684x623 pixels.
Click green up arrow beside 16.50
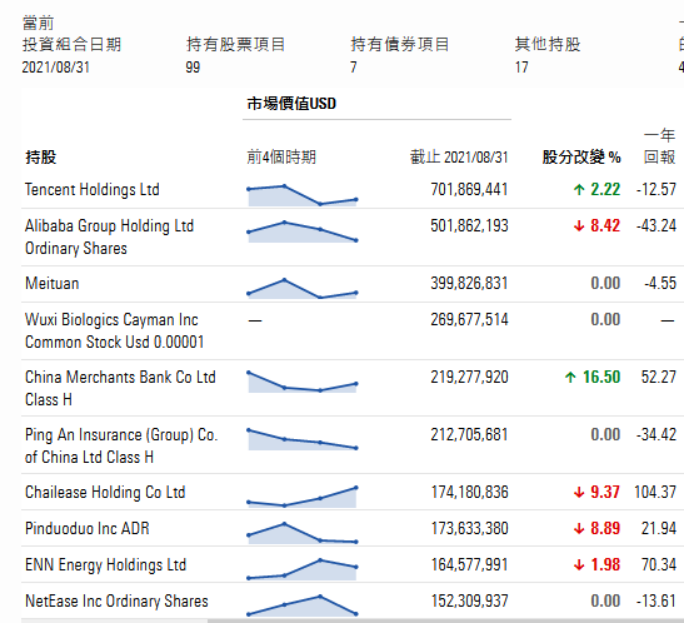coord(571,377)
